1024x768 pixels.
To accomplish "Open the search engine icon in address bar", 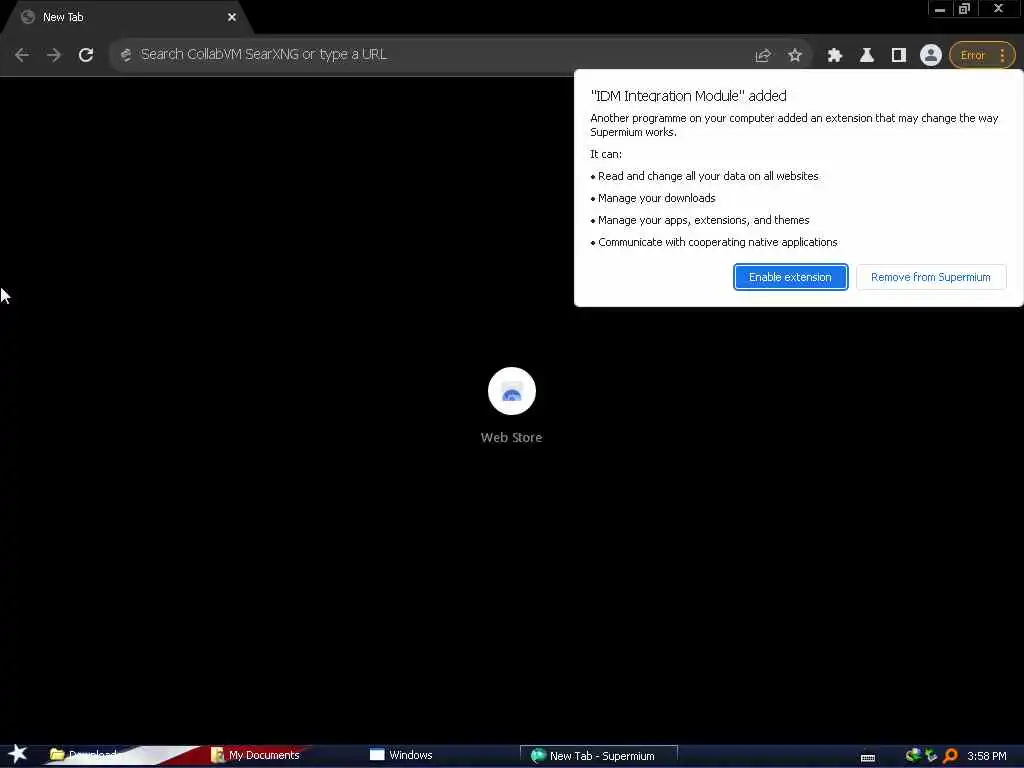I will [126, 55].
